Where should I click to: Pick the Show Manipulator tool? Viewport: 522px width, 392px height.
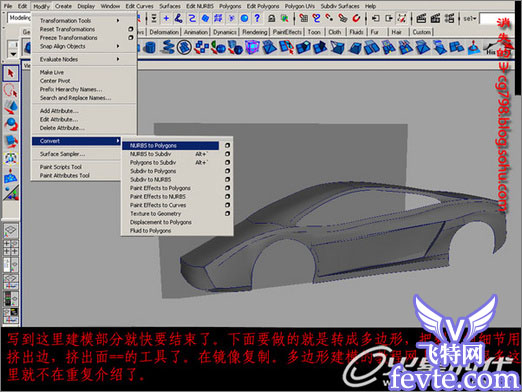click(x=11, y=193)
